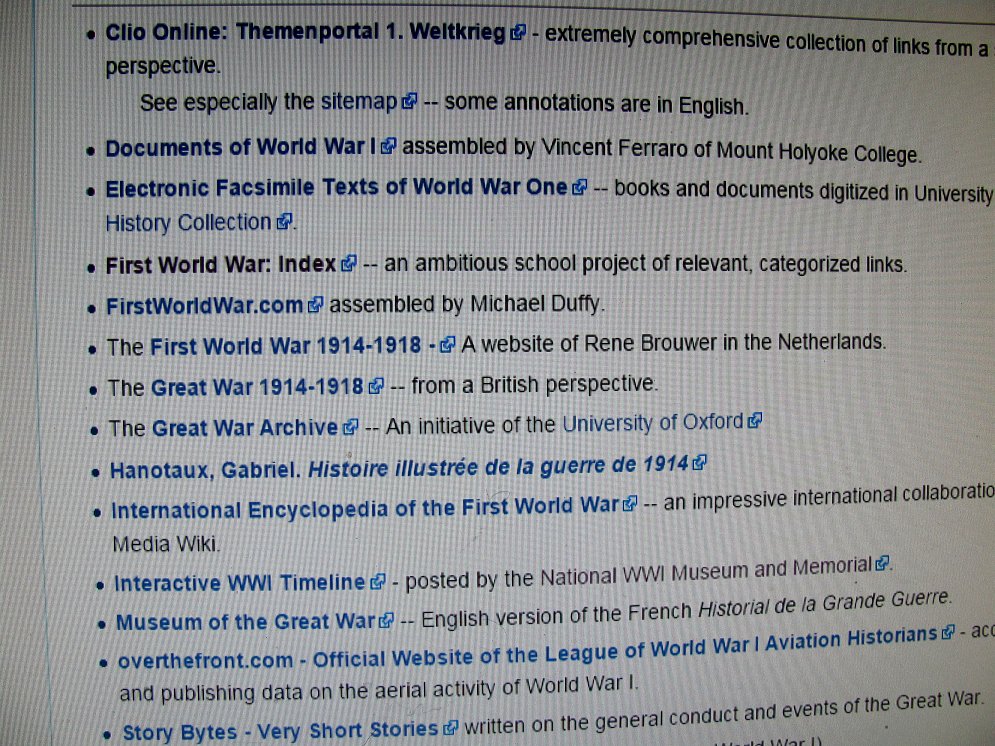Click text 'and publishing data on the aerial activity'

coord(320,690)
